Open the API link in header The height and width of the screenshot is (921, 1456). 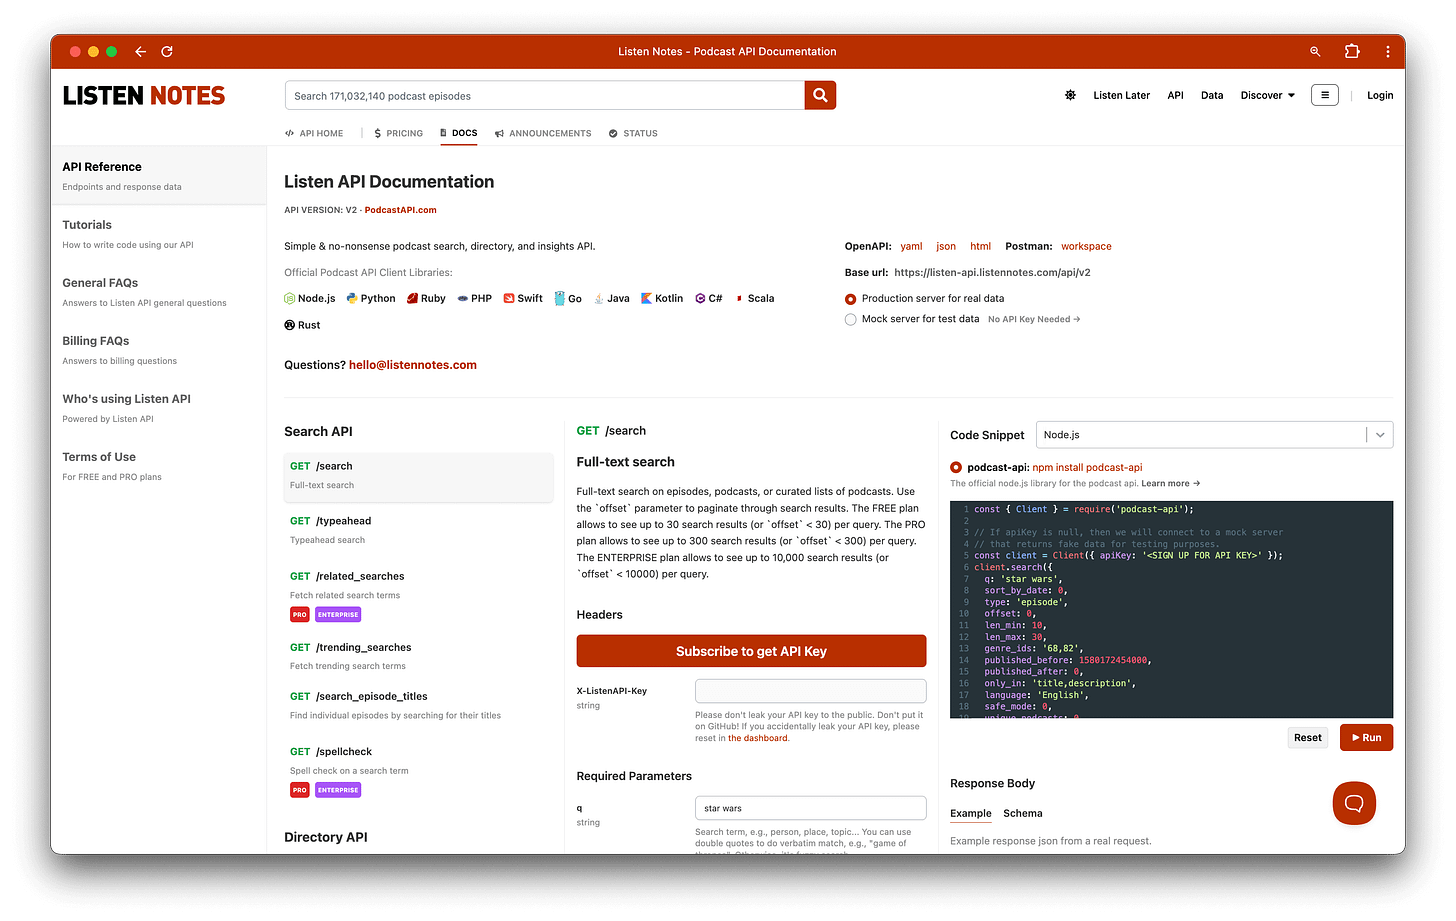[1175, 95]
